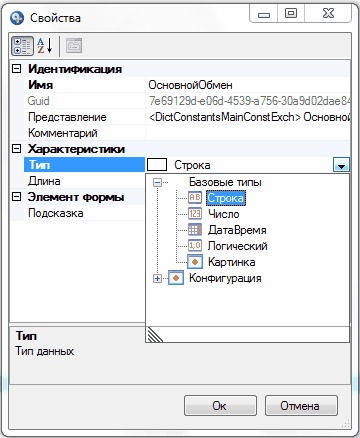360x438 pixels.
Task: Select the Строка type icon
Action: click(195, 198)
